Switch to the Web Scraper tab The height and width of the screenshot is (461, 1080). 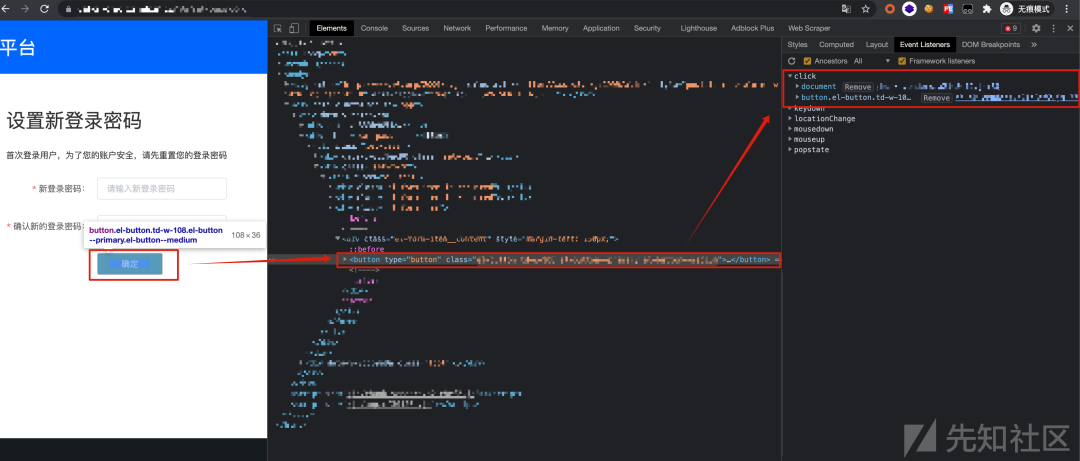pyautogui.click(x=809, y=28)
